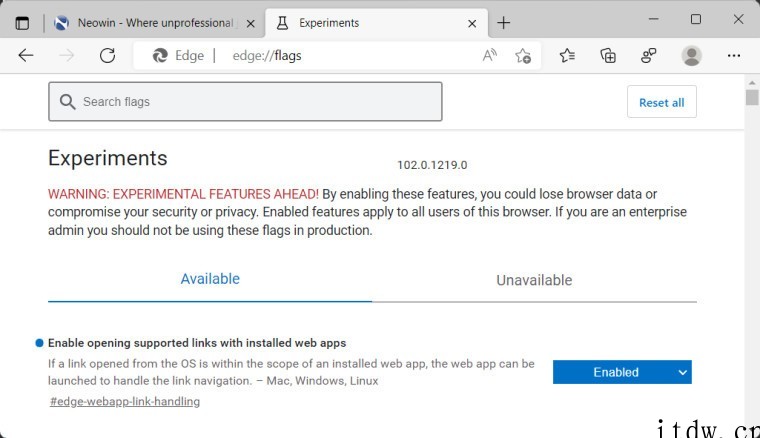Open the Collections icon
The image size is (760, 438).
pos(608,56)
